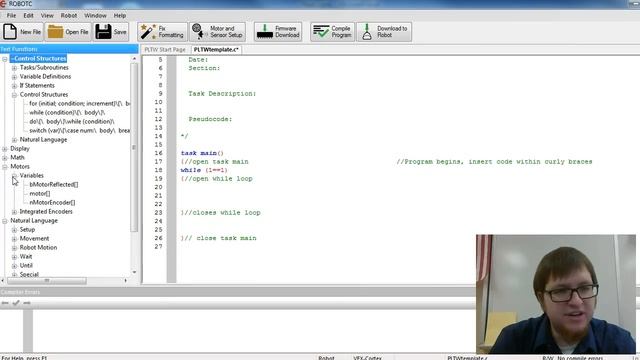Expand the Movement node
The image size is (640, 360).
pyautogui.click(x=14, y=239)
